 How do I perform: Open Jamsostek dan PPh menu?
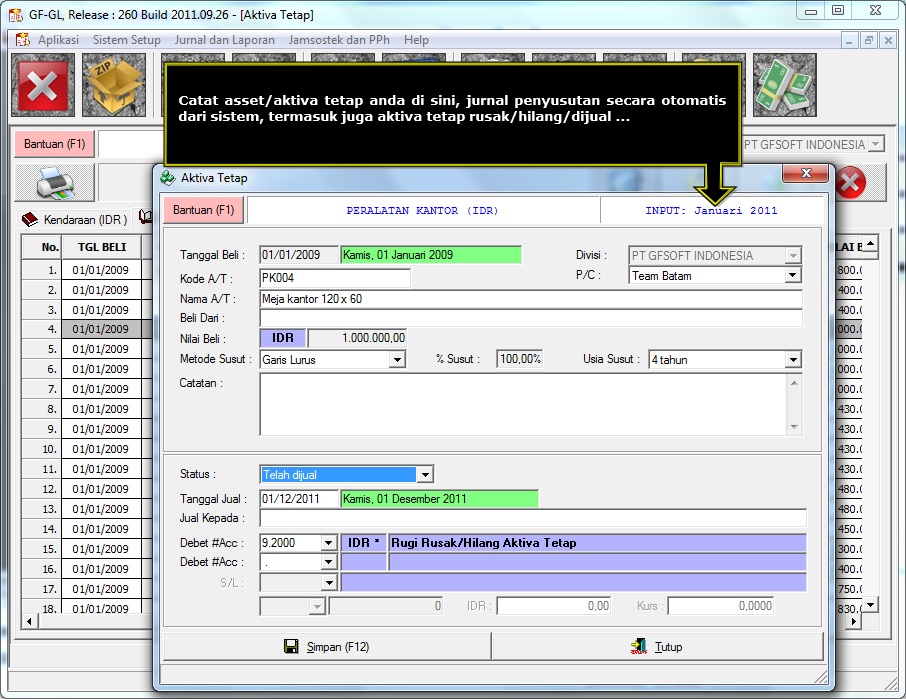339,40
